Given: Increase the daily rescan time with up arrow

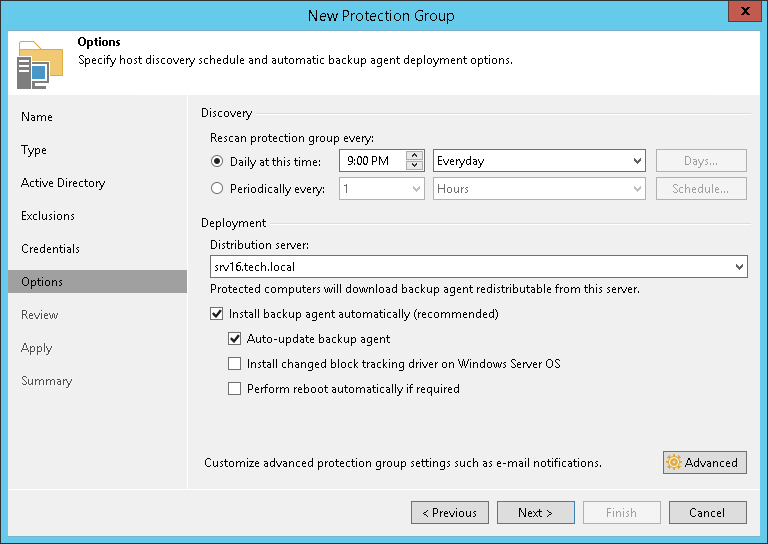Looking at the screenshot, I should point(415,155).
